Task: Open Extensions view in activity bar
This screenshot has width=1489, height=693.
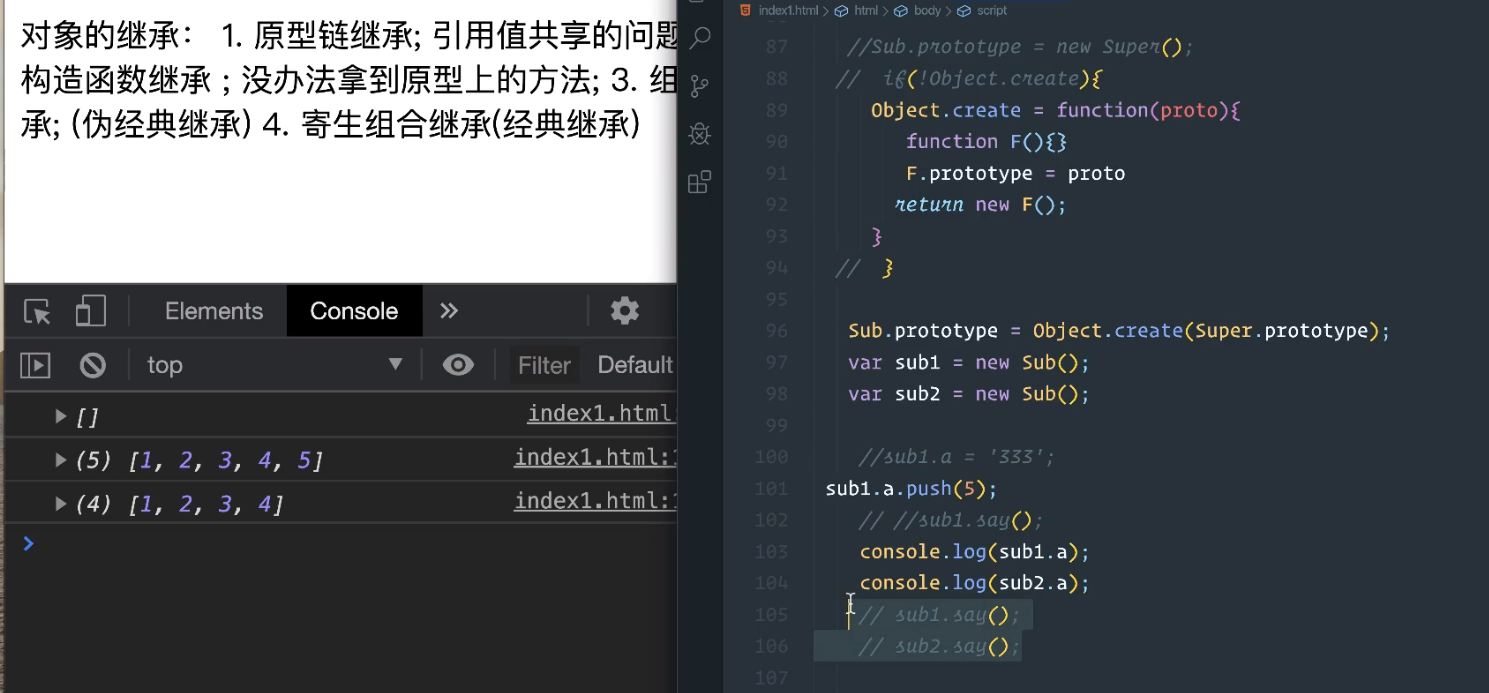Action: coord(700,182)
